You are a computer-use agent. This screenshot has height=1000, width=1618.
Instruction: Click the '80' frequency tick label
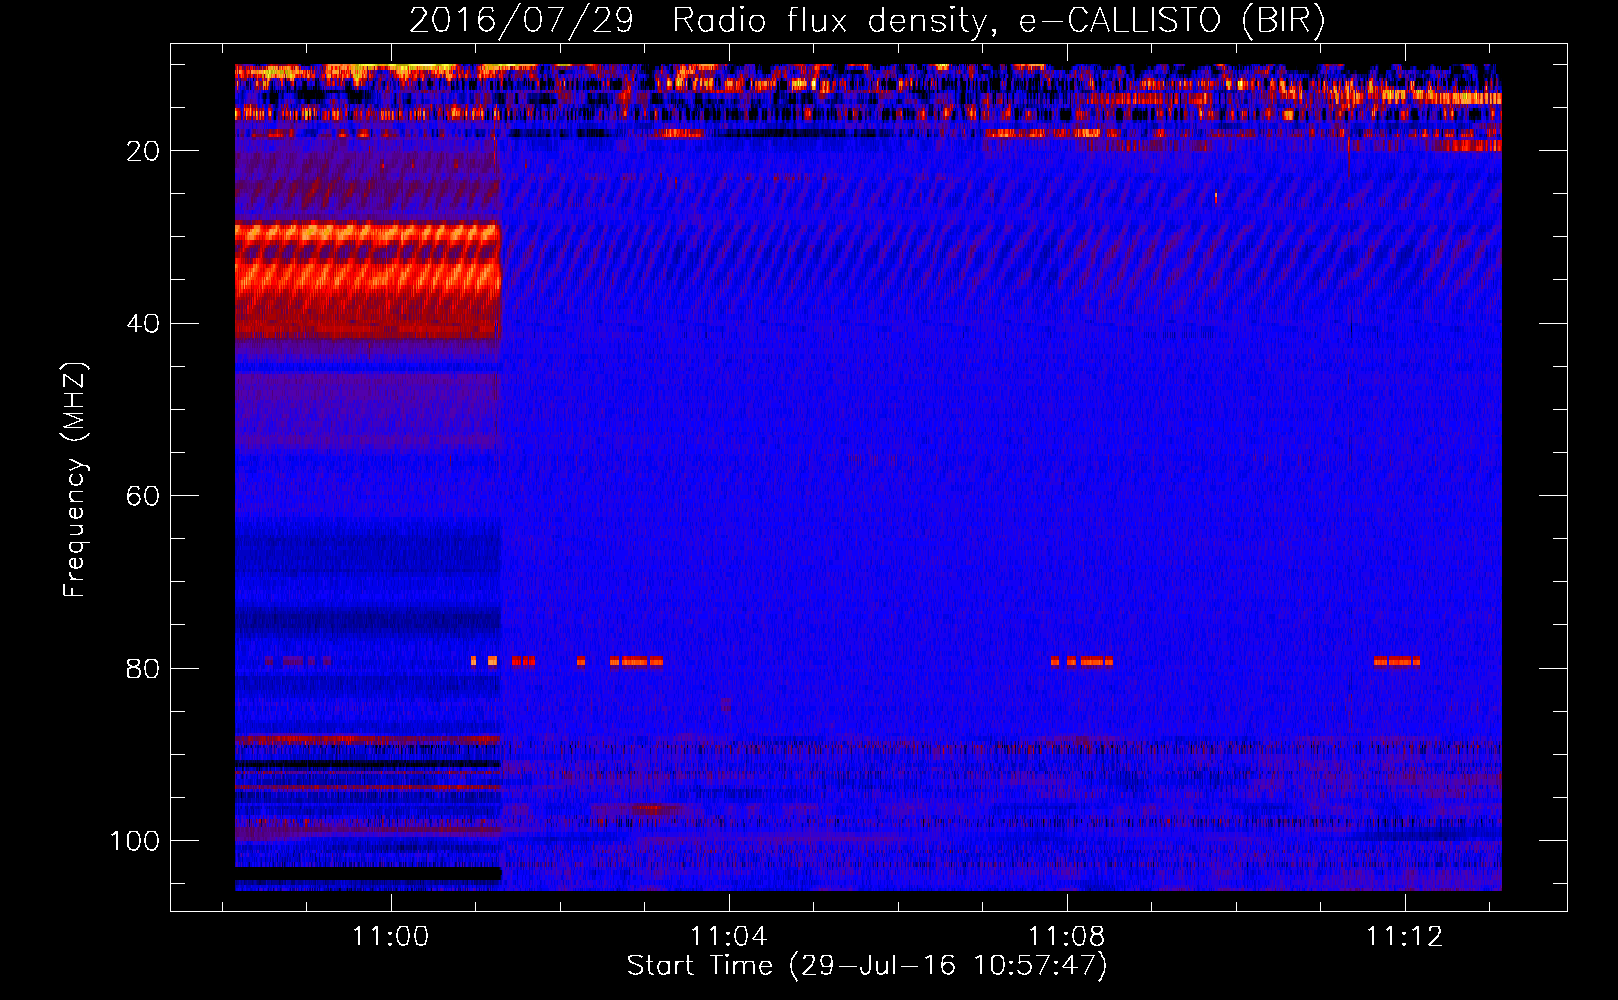click(x=143, y=669)
